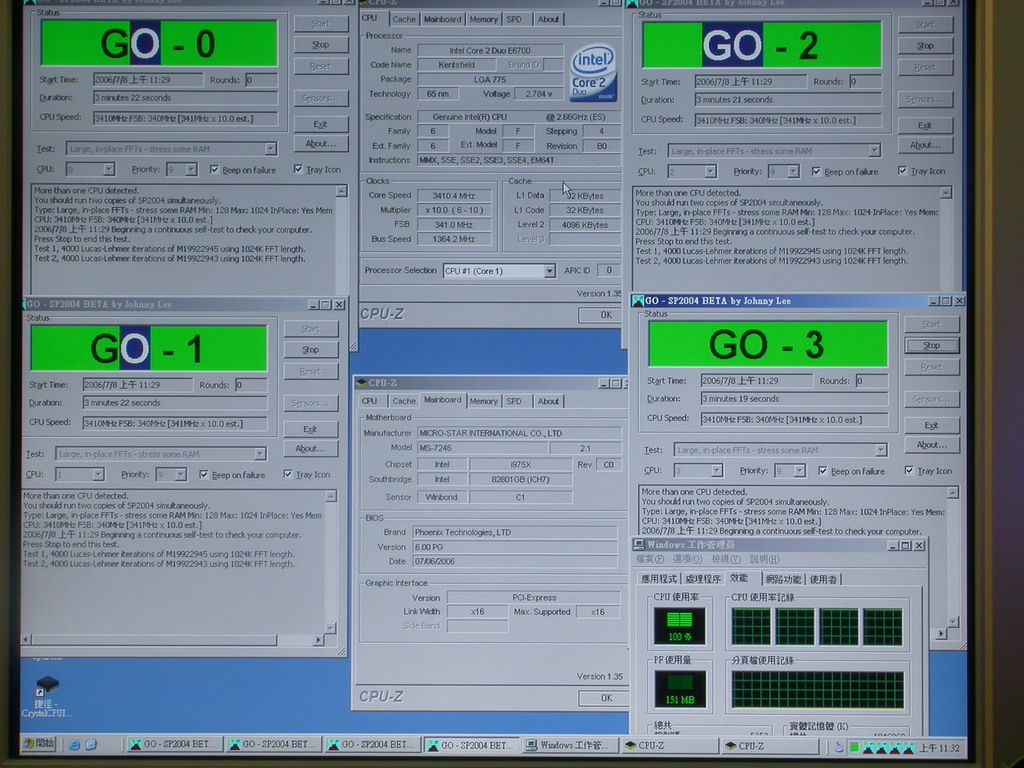This screenshot has height=768, width=1024.
Task: Click Exit in the GO - 1 window
Action: pos(310,429)
